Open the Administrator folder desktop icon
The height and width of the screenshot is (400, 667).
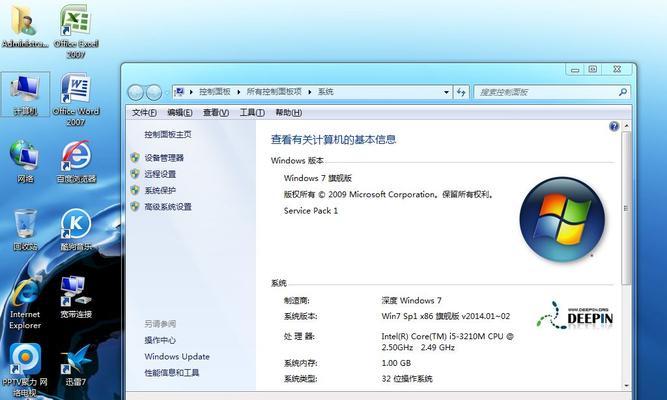[25, 26]
